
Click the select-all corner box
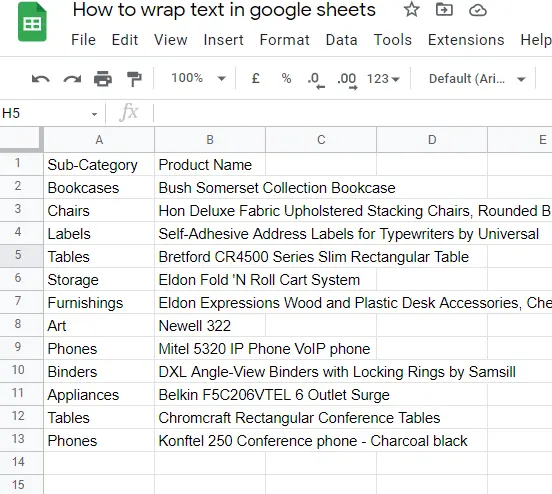21,139
